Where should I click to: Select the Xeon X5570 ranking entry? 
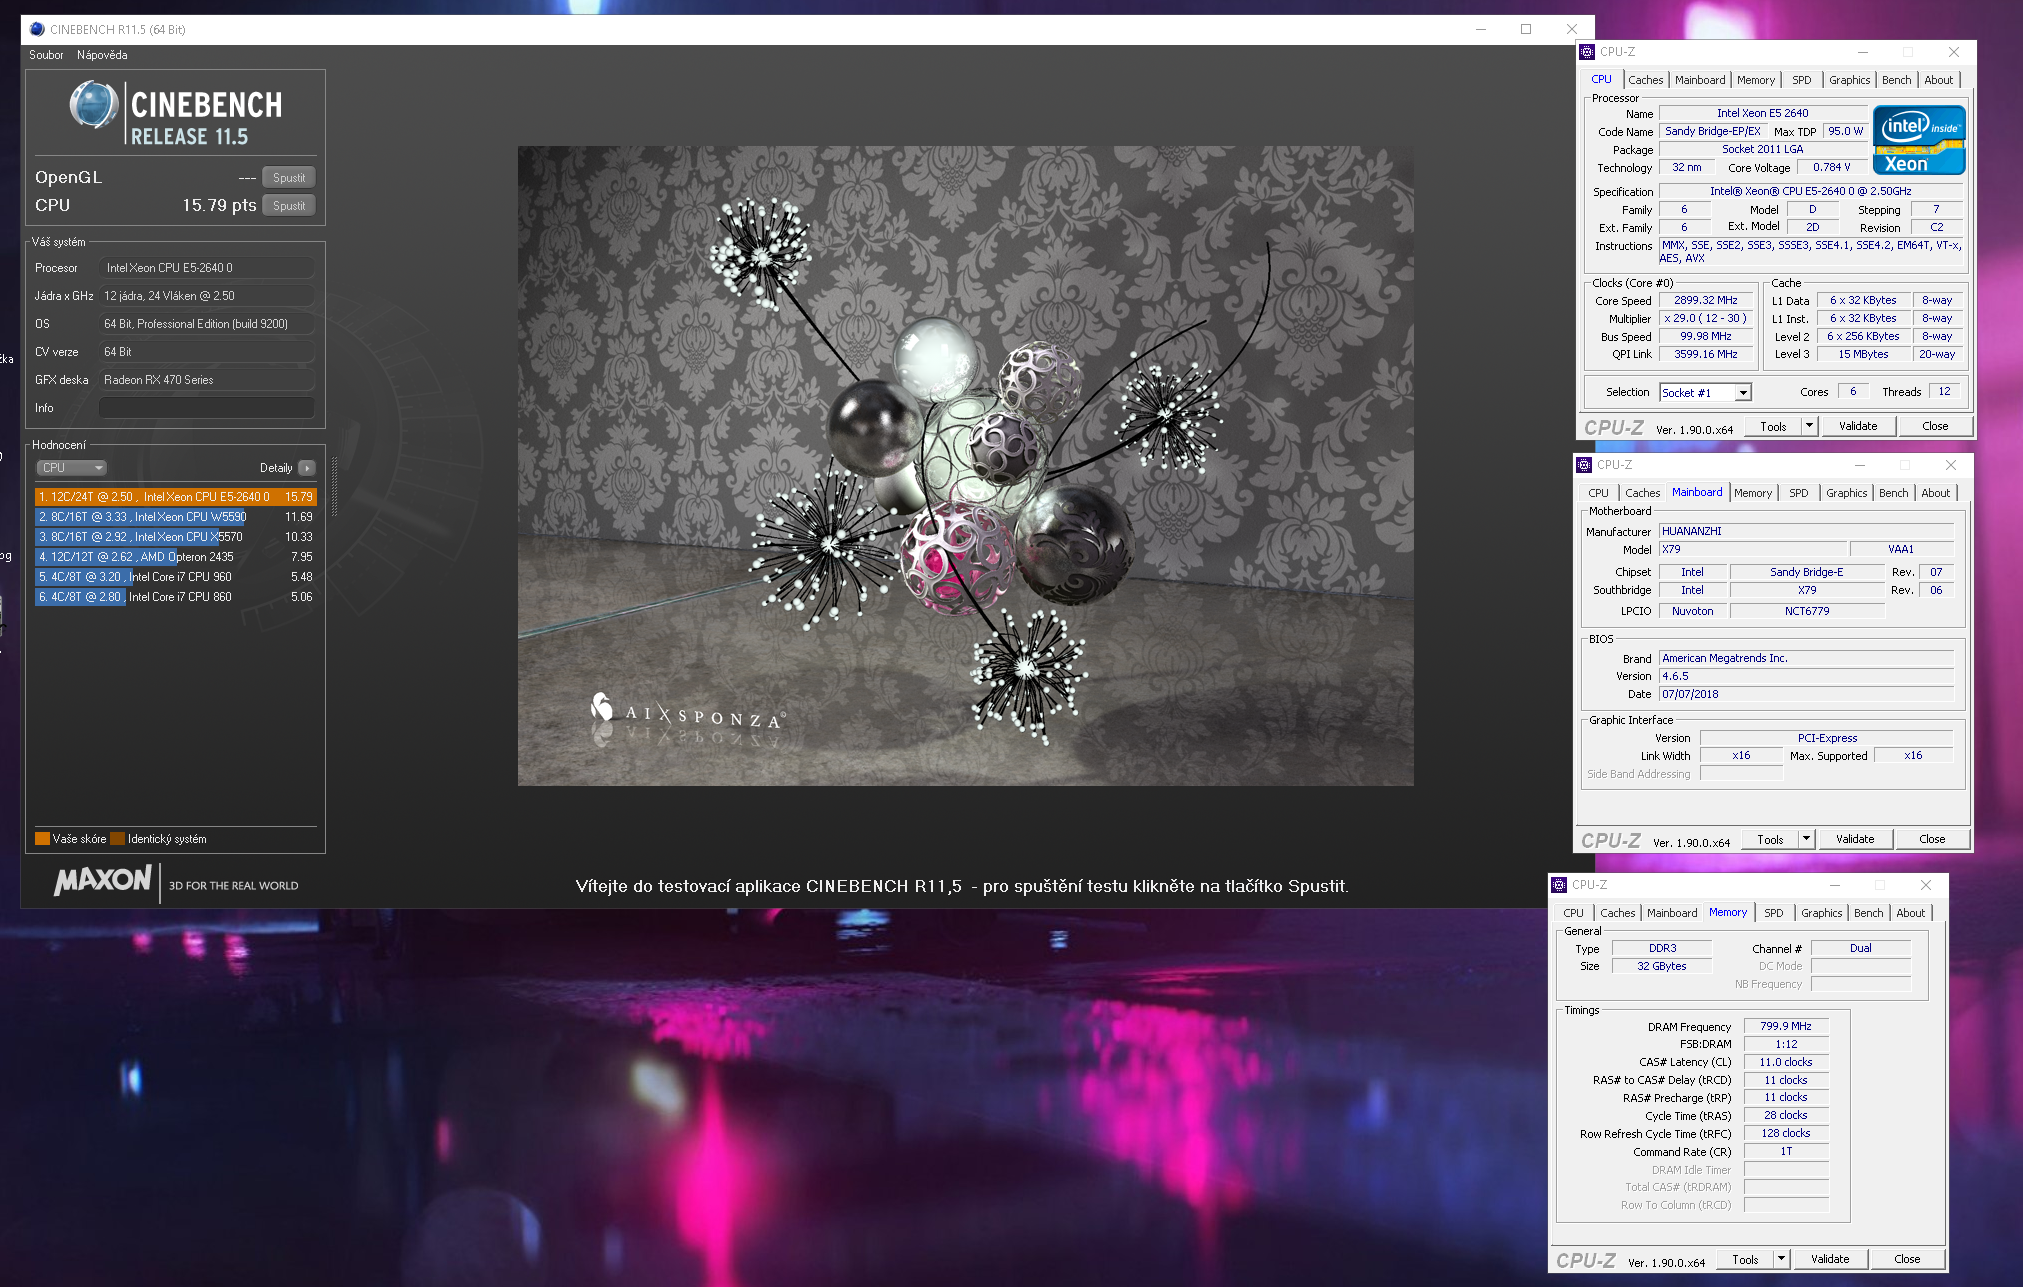(176, 537)
